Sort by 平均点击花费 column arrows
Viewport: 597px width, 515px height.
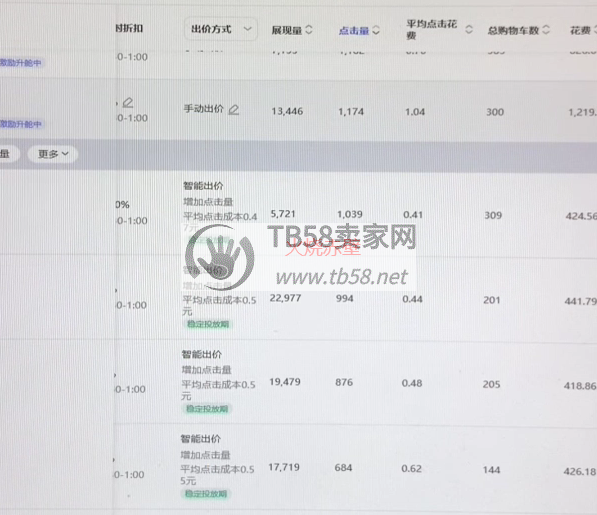[x=469, y=29]
